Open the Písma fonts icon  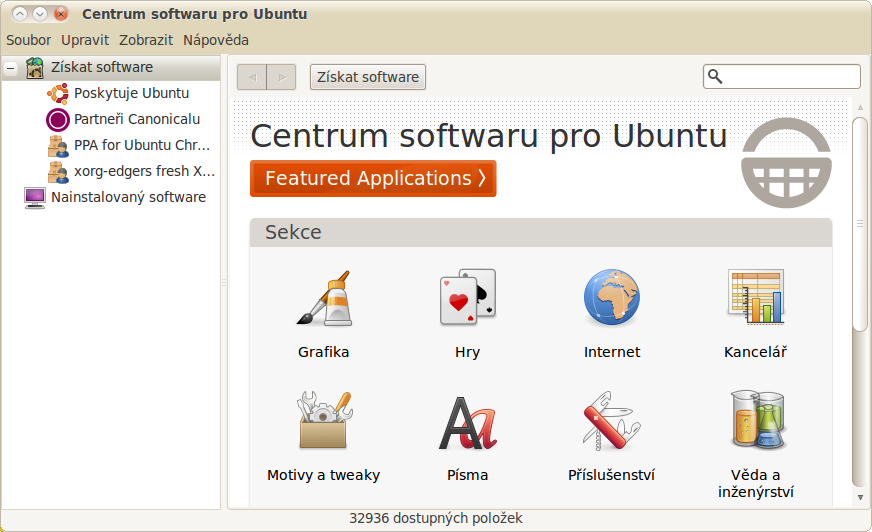click(467, 422)
